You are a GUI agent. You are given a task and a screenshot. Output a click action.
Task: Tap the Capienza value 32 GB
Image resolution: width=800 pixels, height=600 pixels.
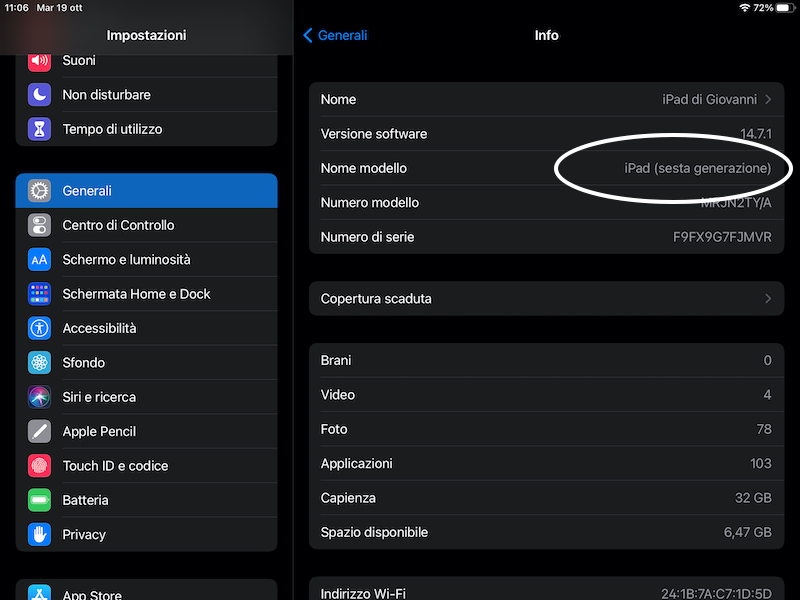pyautogui.click(x=753, y=498)
